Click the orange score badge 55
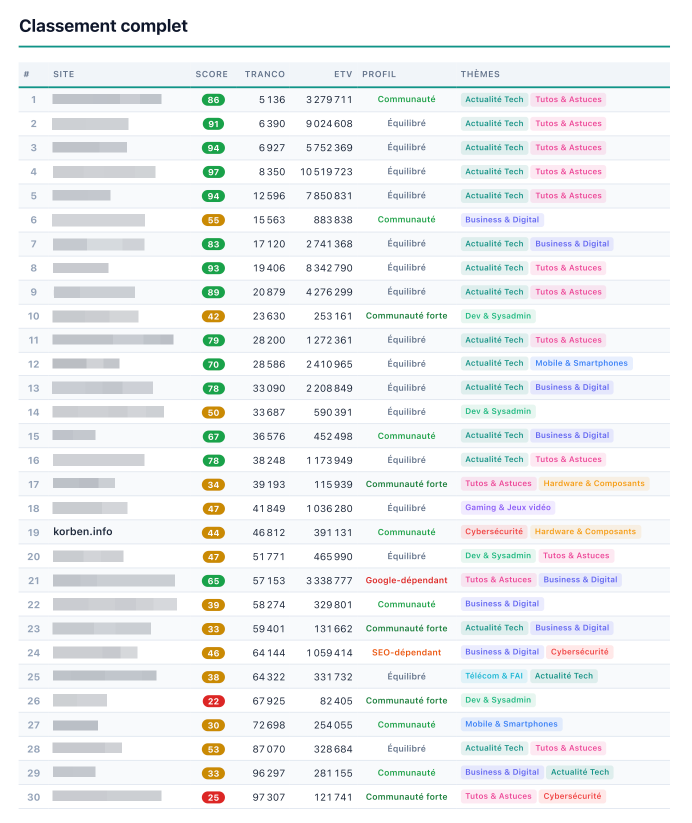 [x=213, y=220]
